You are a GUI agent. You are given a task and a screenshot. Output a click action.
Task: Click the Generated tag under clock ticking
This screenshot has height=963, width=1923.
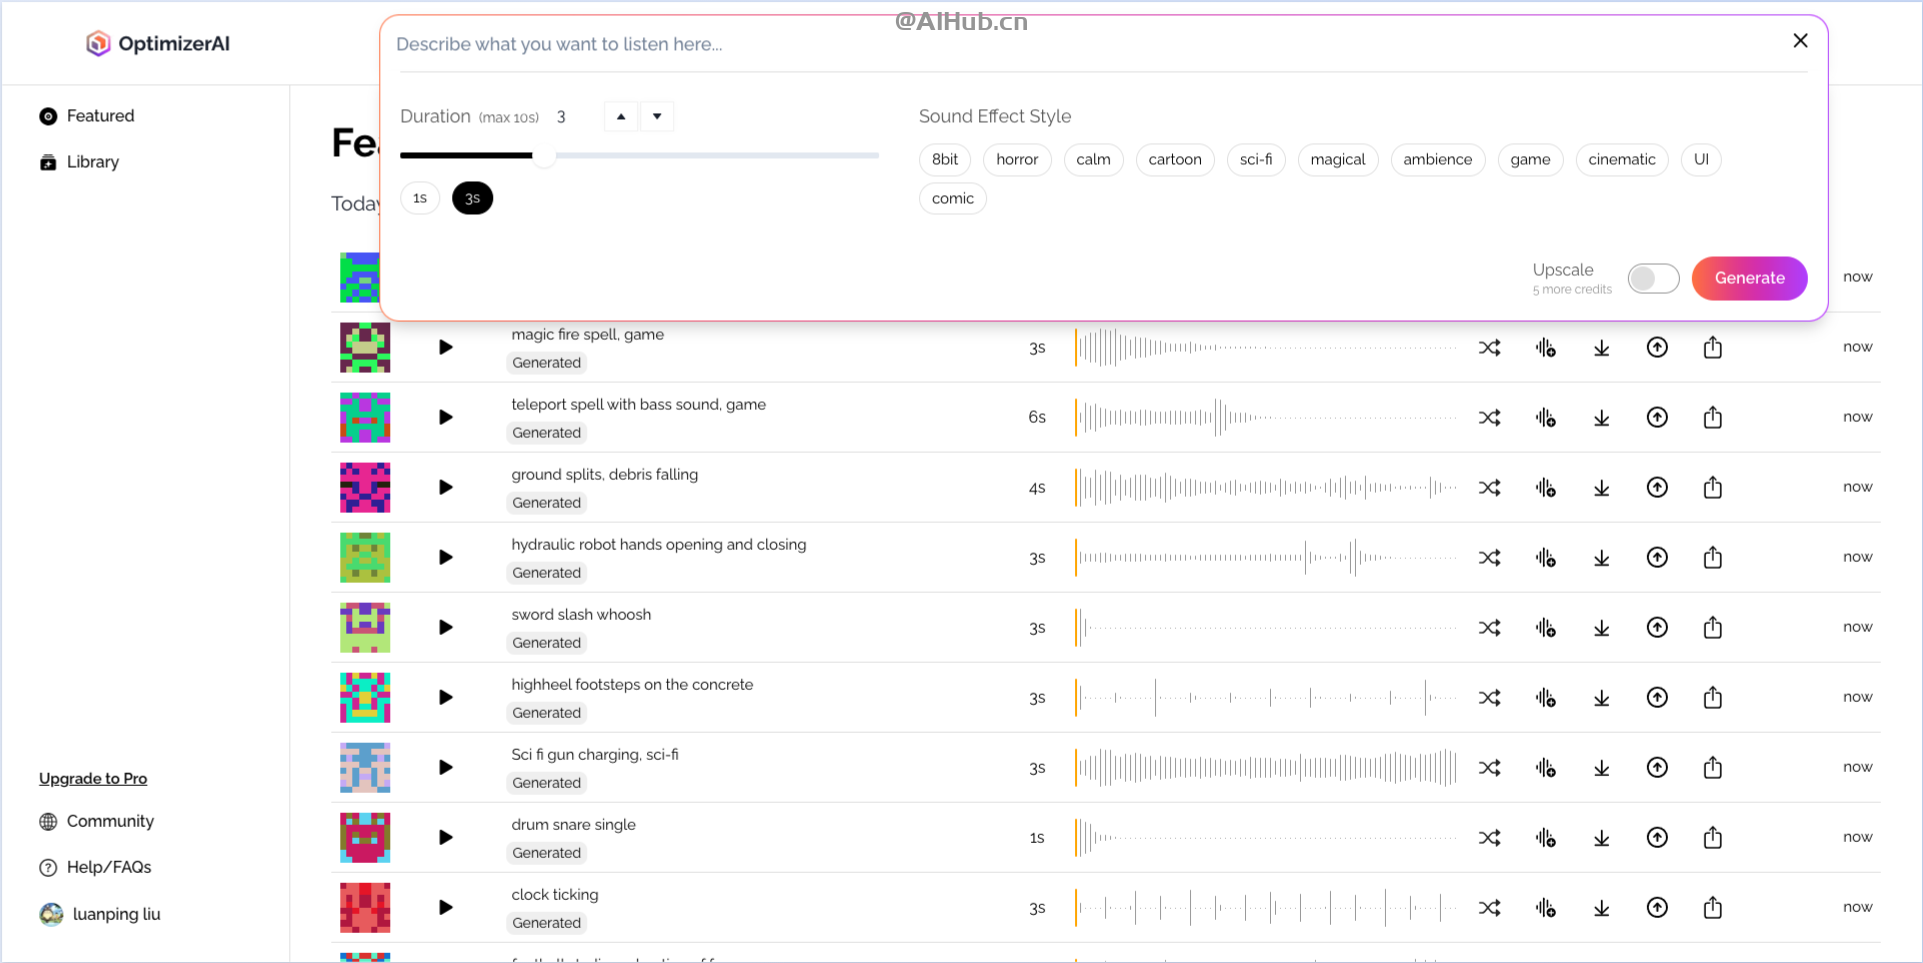(x=546, y=923)
